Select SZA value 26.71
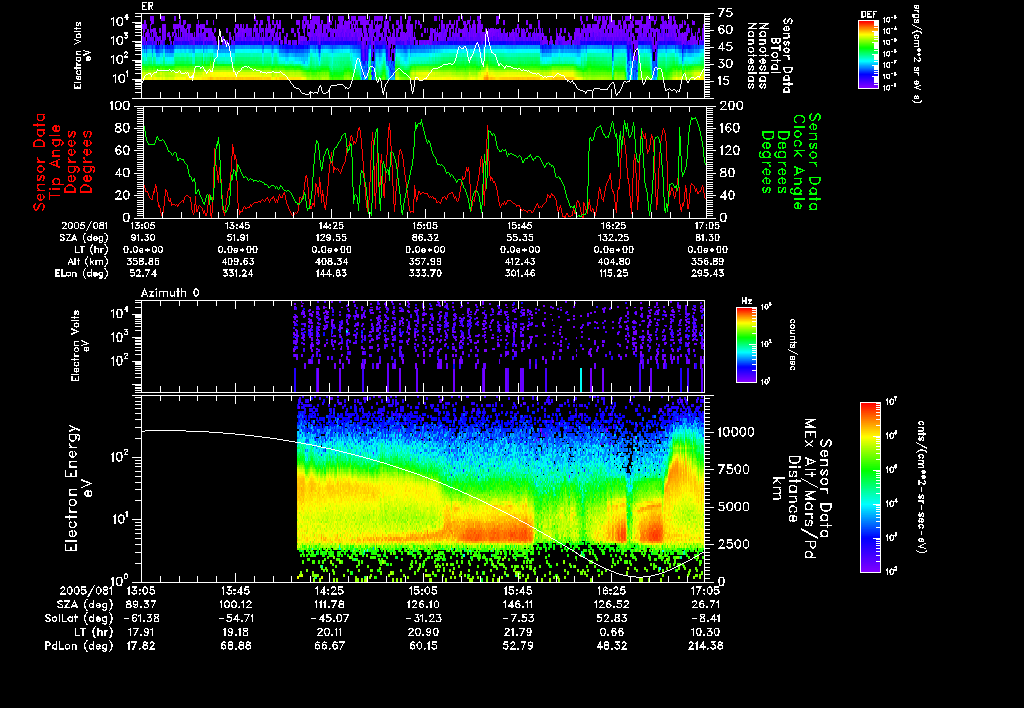Viewport: 1024px width, 708px height. click(705, 605)
